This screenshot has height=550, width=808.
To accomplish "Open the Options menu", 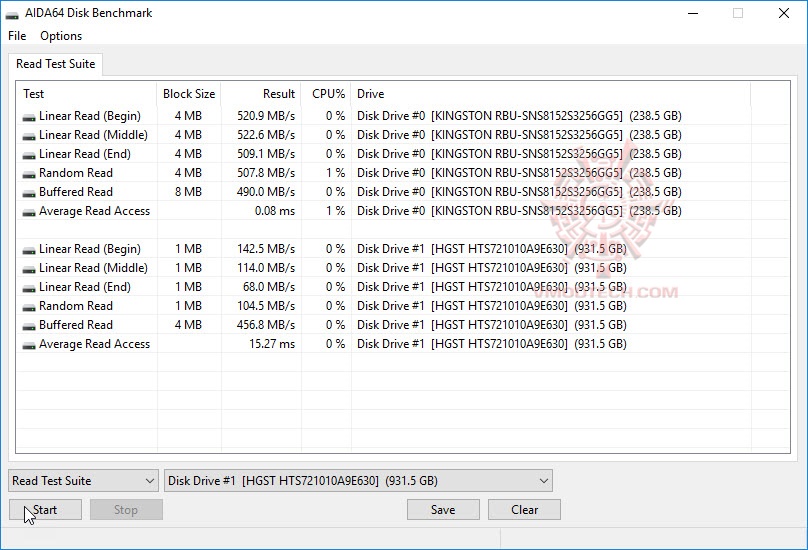I will (61, 36).
